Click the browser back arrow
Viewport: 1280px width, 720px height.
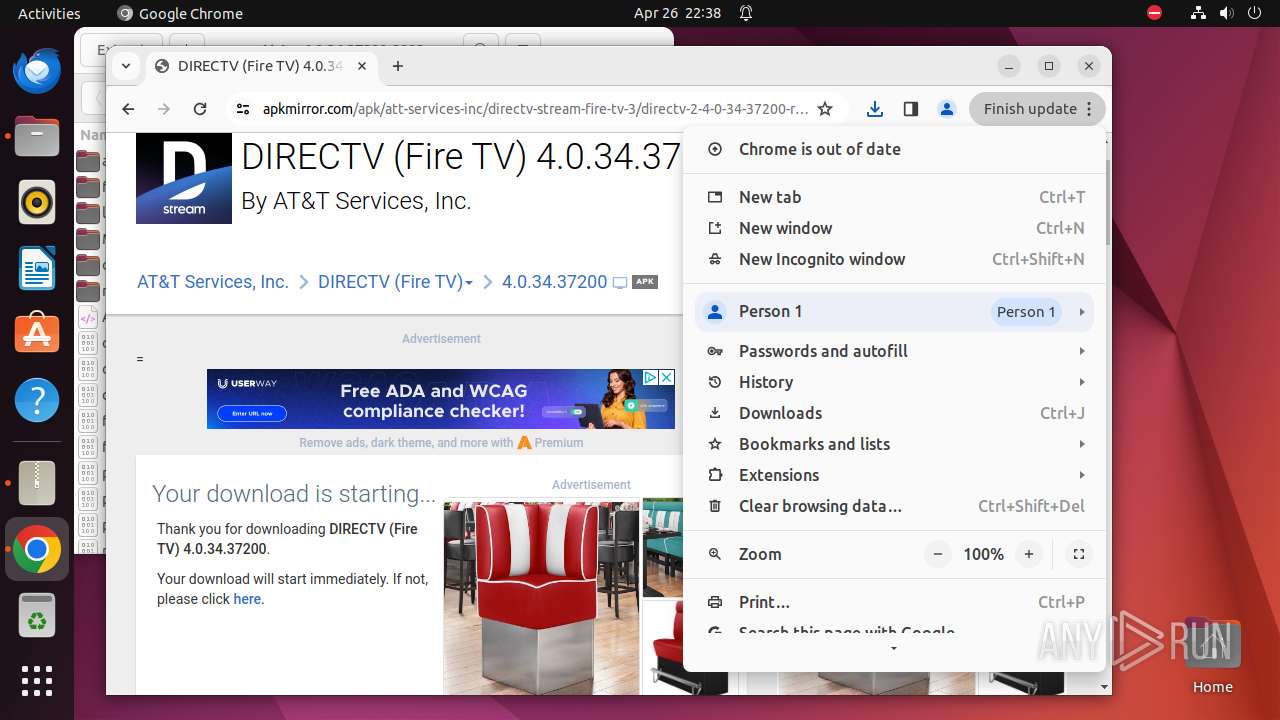[128, 109]
